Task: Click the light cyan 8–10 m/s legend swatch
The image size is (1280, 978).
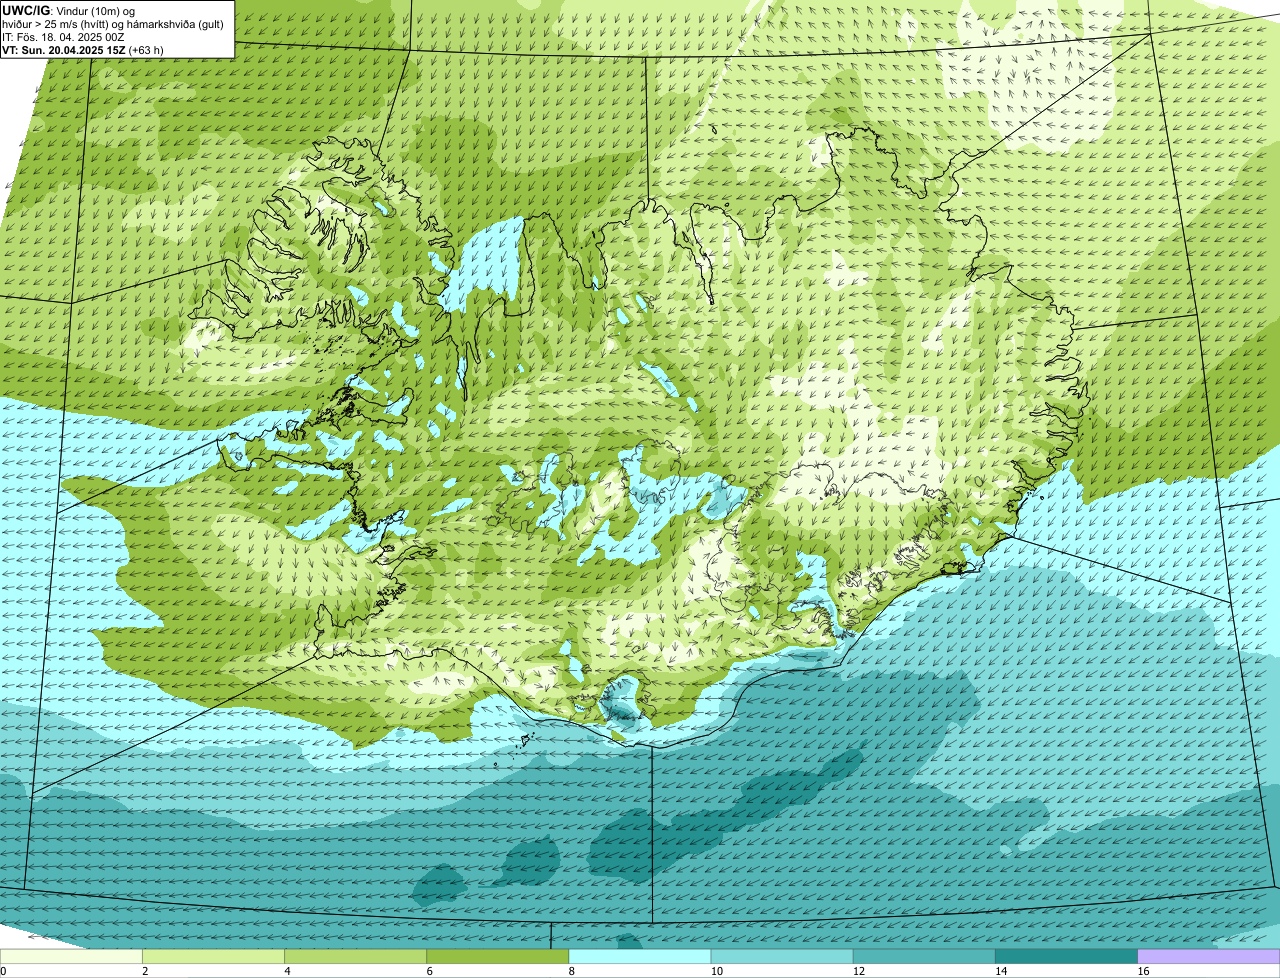Action: pos(640,956)
